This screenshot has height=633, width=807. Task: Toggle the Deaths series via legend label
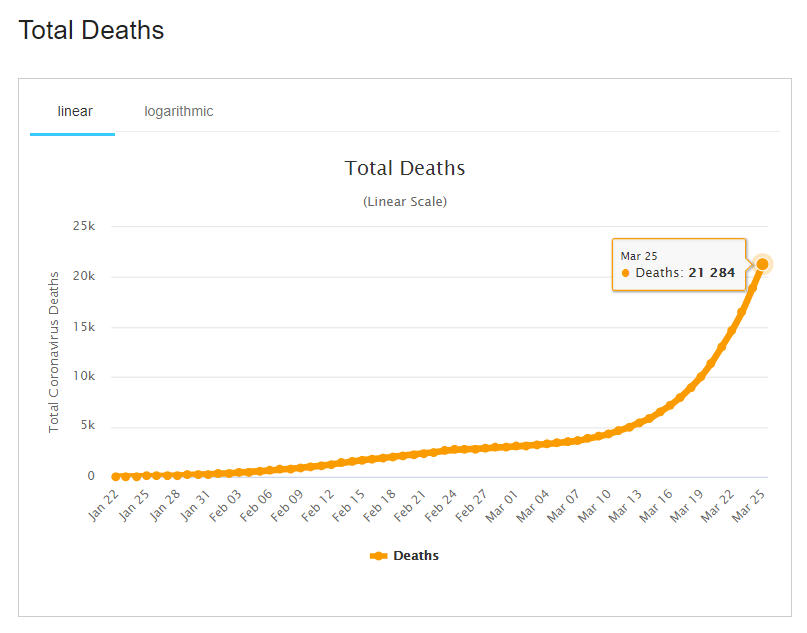[416, 556]
